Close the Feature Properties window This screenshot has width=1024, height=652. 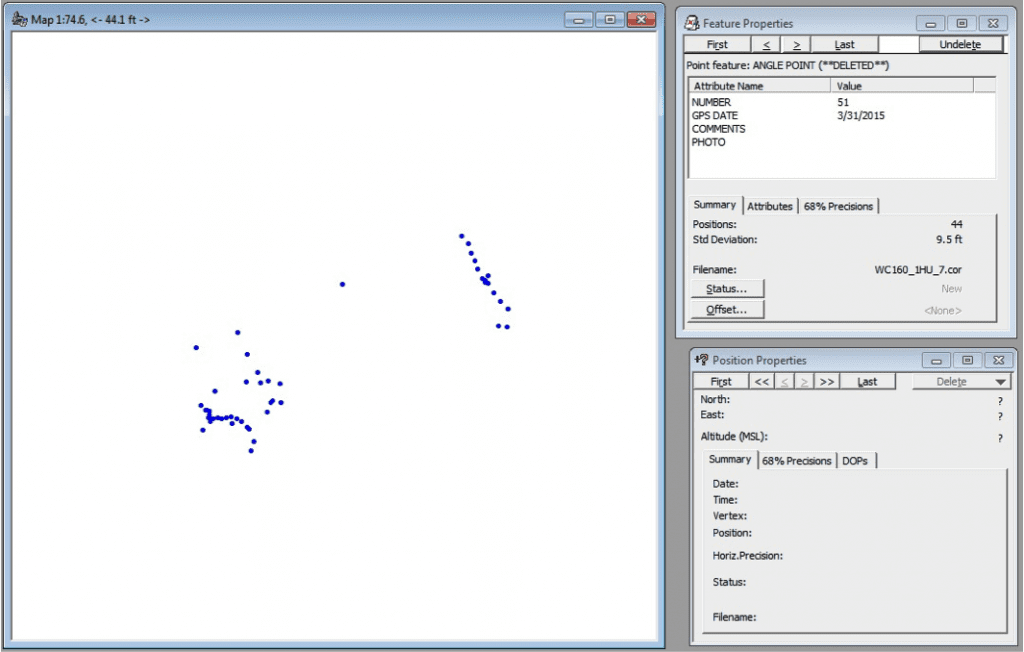click(993, 24)
